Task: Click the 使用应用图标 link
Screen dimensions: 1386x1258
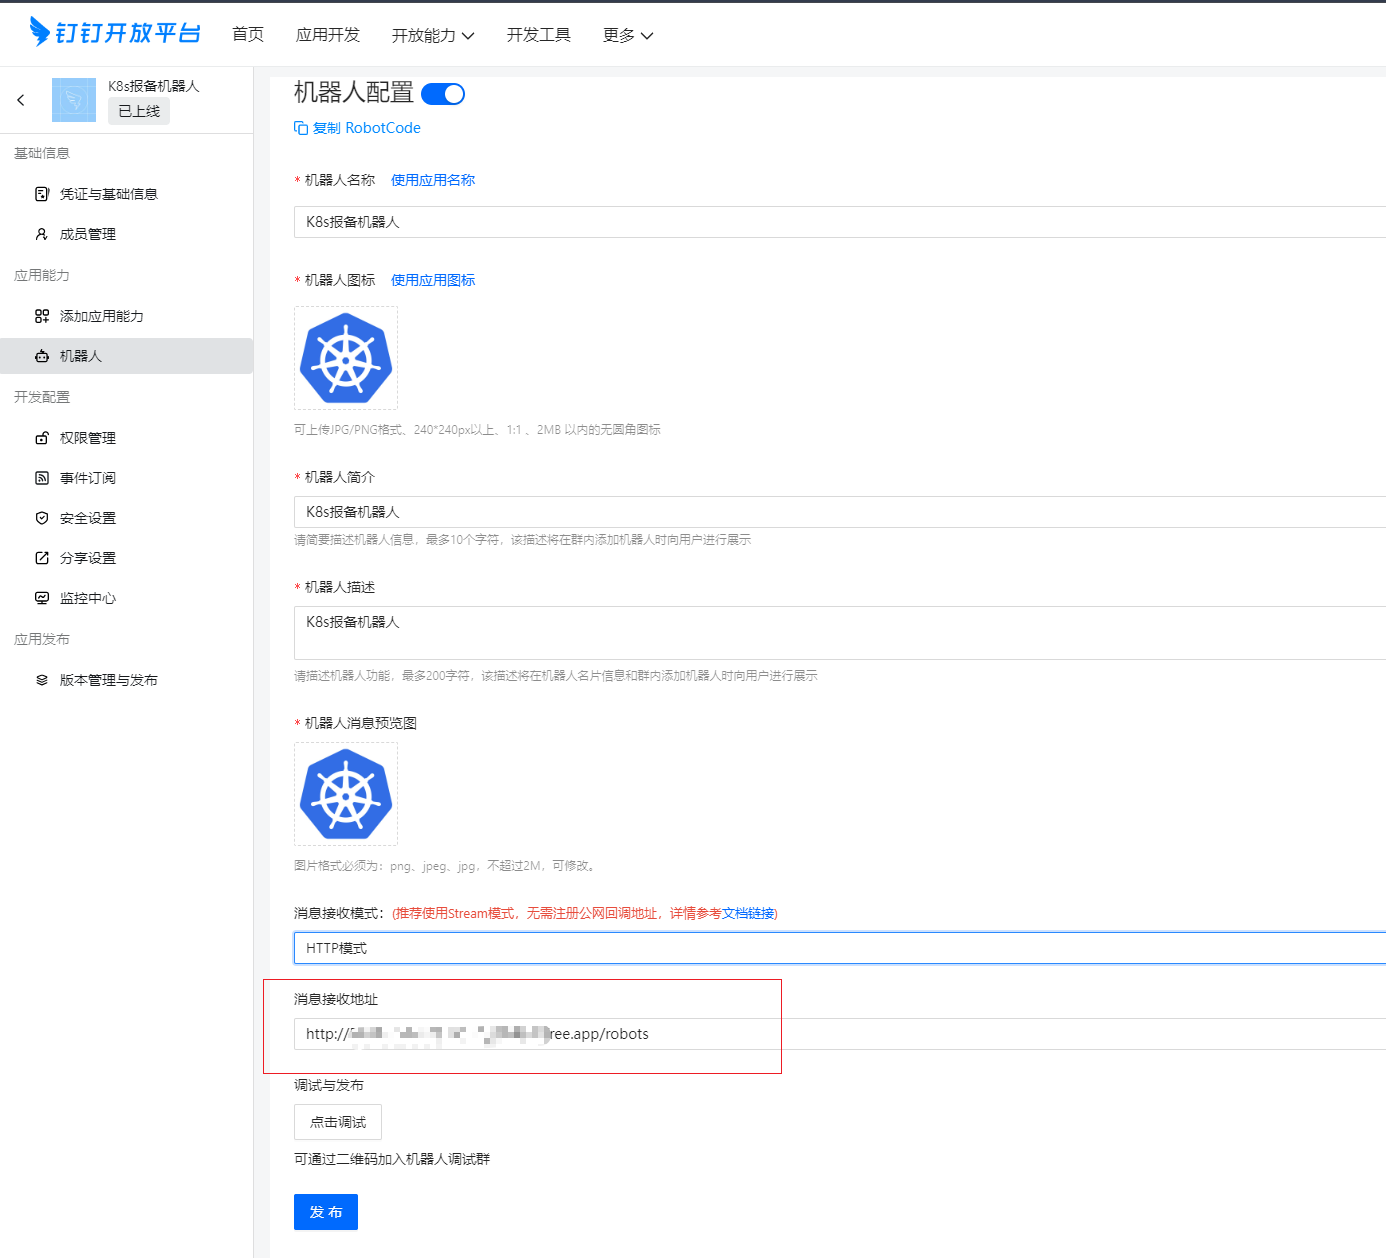Action: click(x=433, y=280)
